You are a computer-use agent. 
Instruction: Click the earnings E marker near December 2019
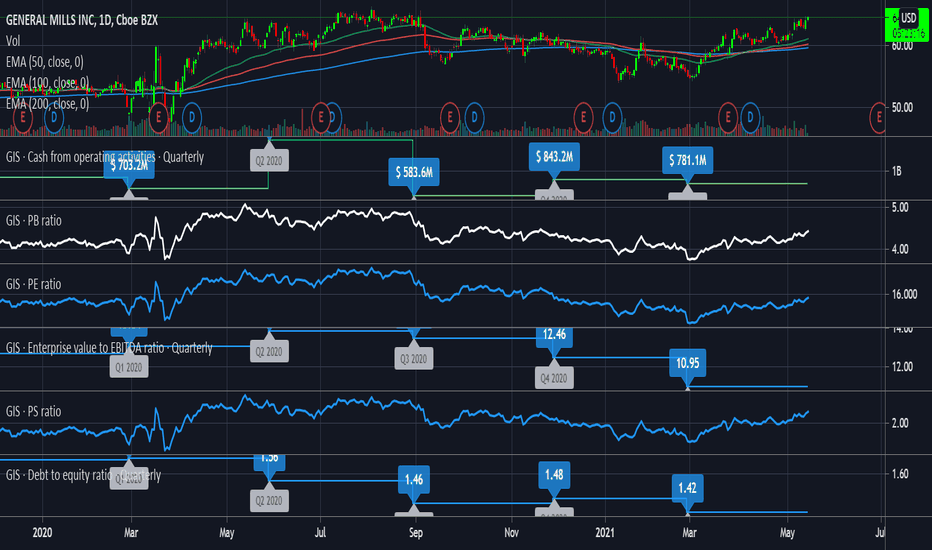[23, 118]
